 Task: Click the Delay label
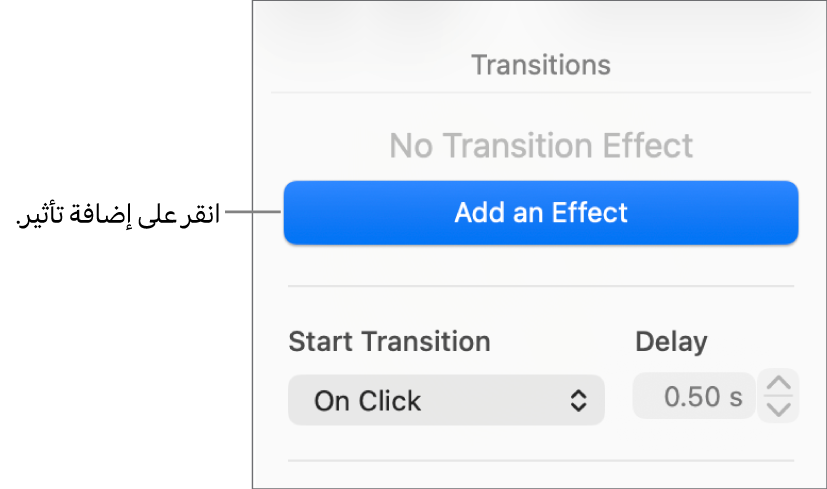(671, 342)
